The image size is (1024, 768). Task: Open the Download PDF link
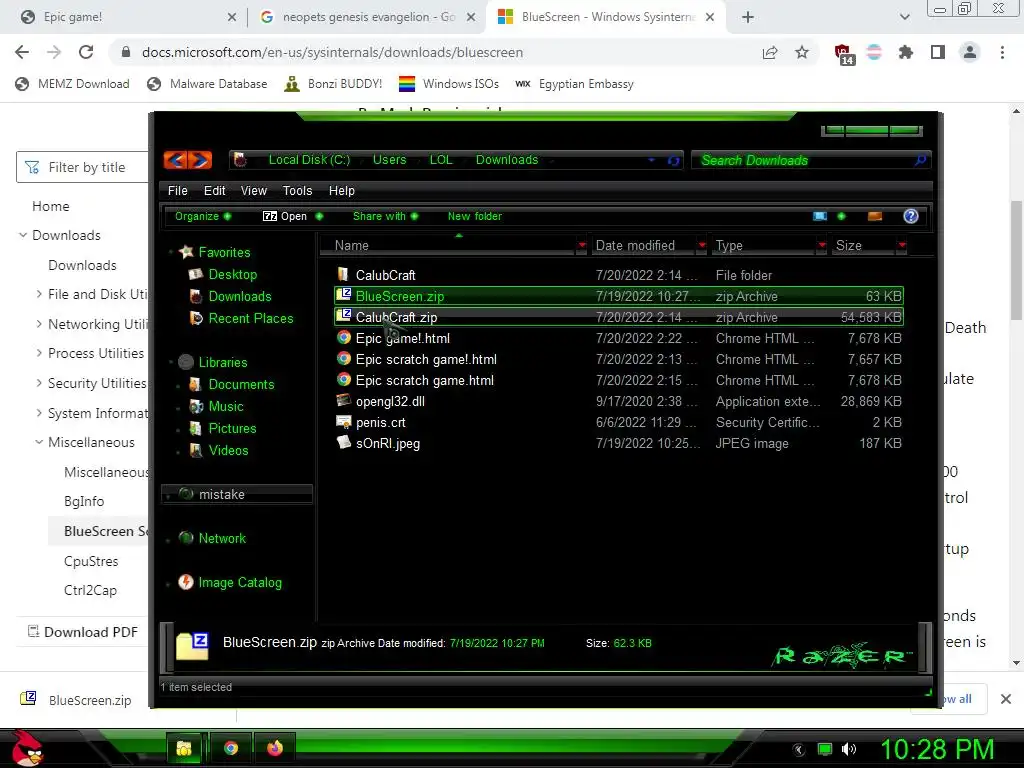pos(83,632)
